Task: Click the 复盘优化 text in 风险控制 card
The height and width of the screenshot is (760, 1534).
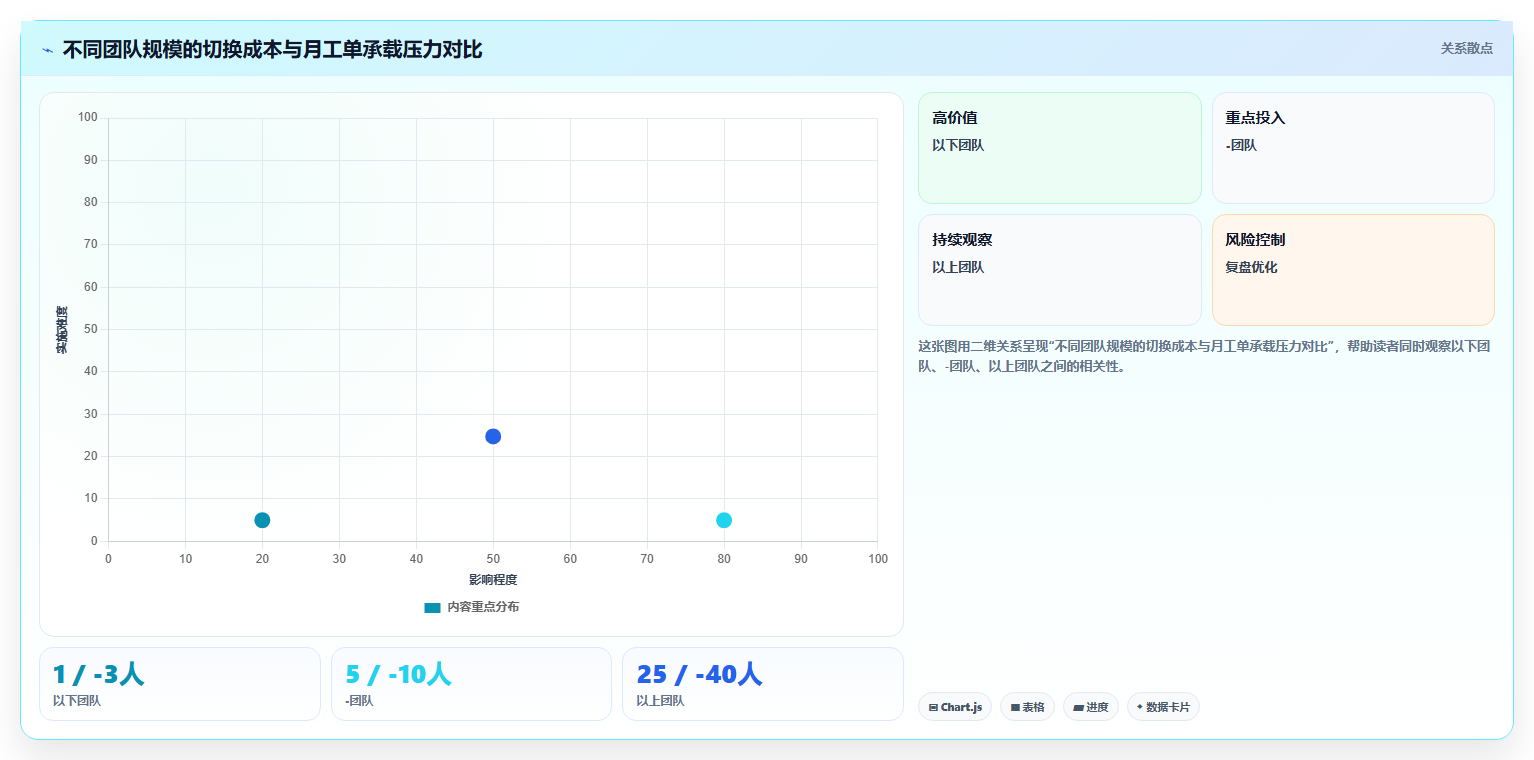Action: click(1251, 268)
